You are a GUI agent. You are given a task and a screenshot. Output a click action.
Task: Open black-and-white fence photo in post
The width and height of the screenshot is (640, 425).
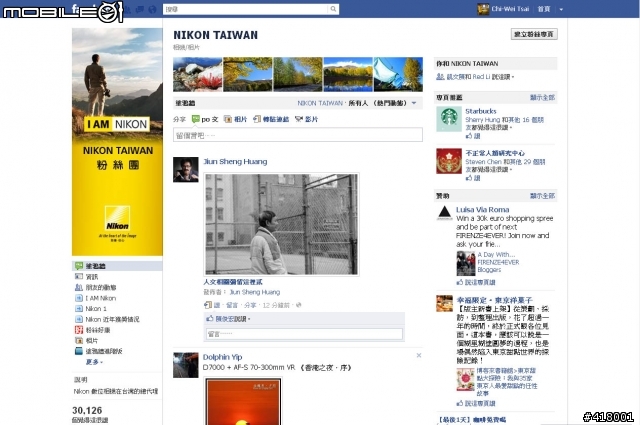pos(282,224)
